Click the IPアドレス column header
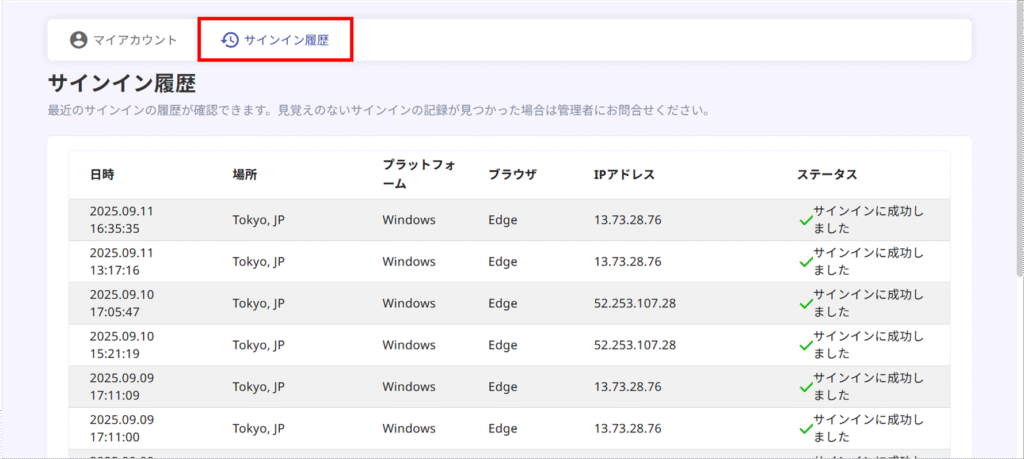Viewport: 1024px width, 459px height. click(x=624, y=174)
